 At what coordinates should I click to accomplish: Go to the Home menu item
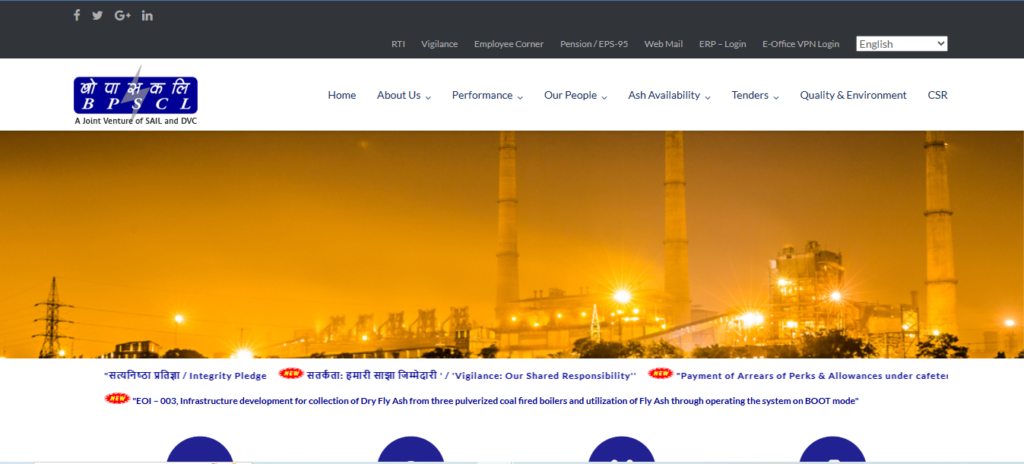pos(342,95)
